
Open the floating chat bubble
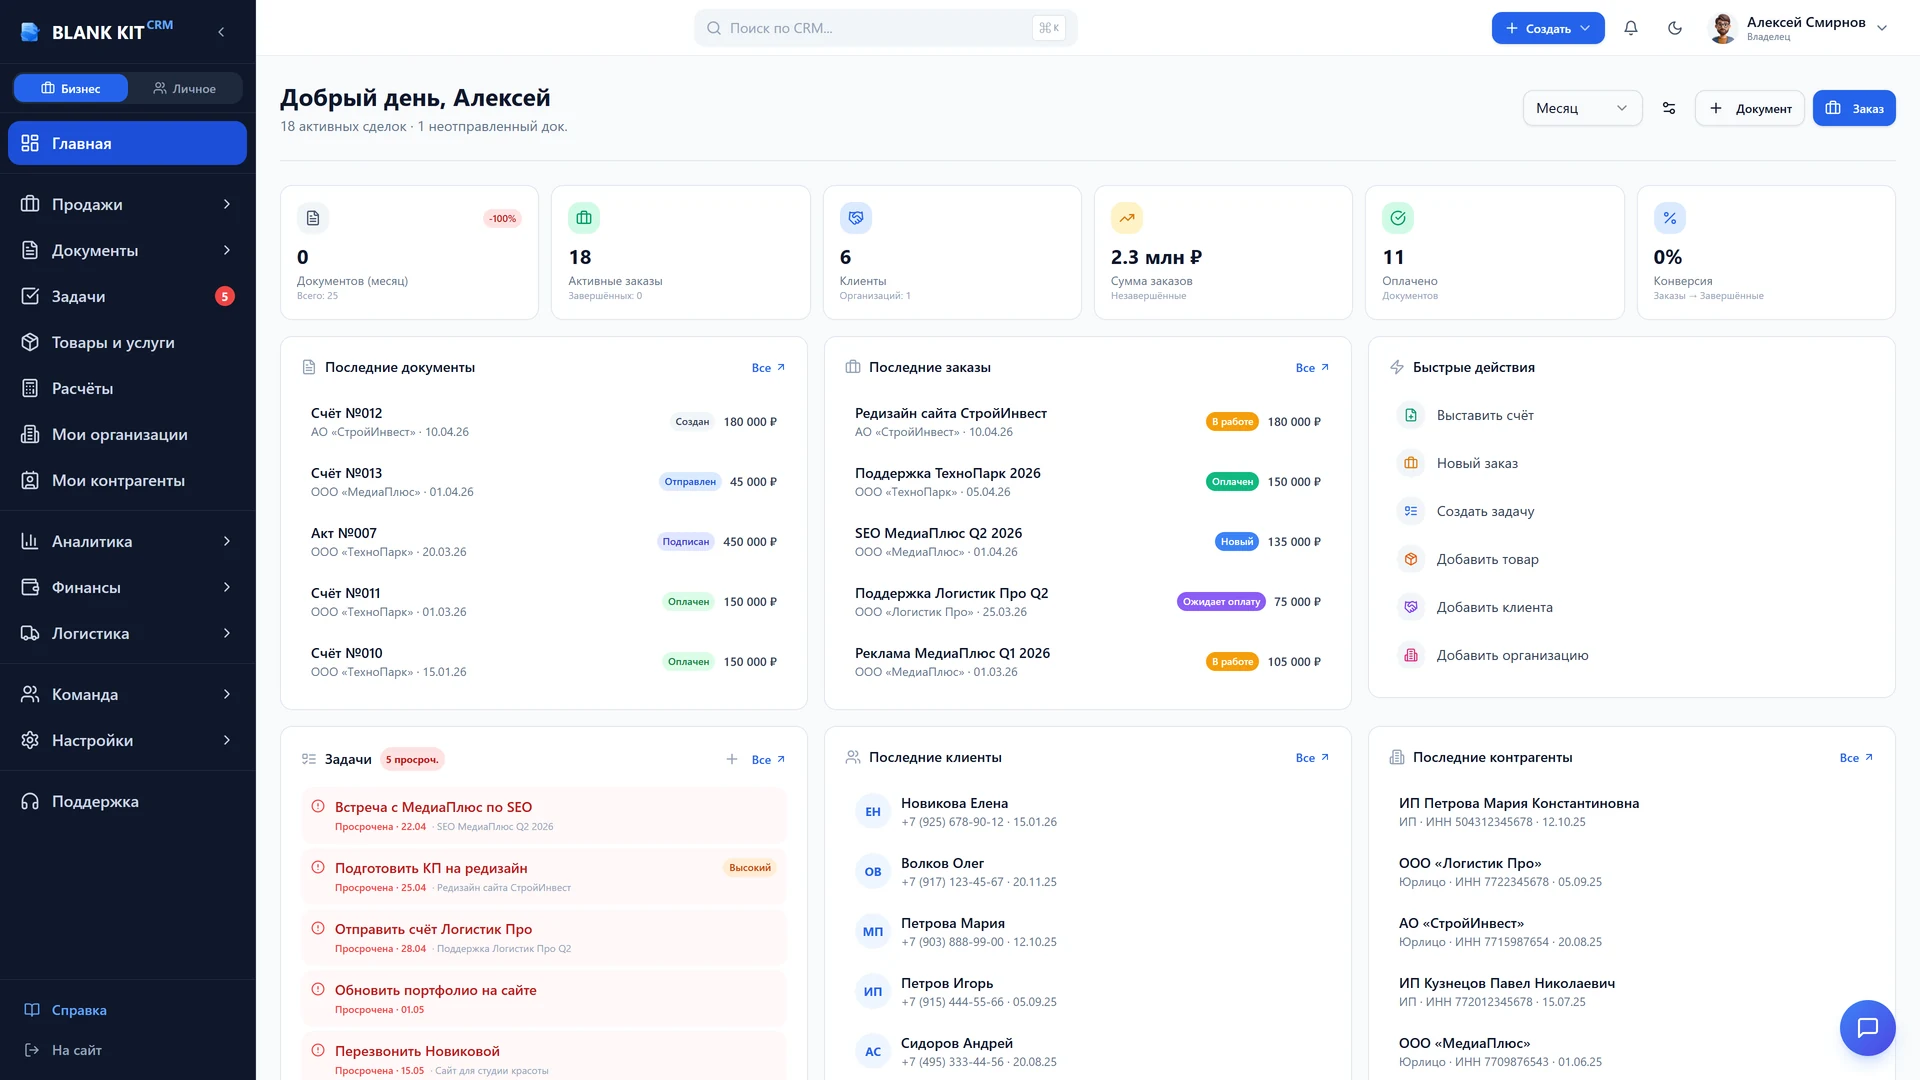(x=1867, y=1027)
